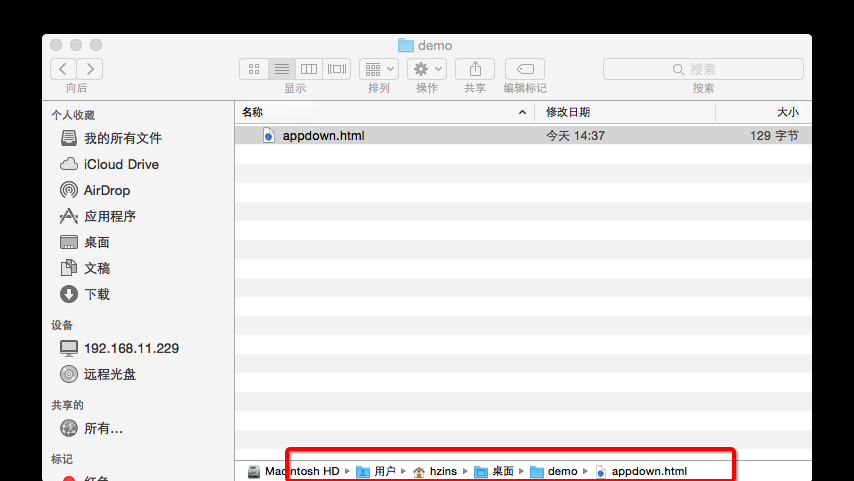Open 桌面 in the sidebar
Image resolution: width=854 pixels, height=481 pixels.
tap(85, 242)
